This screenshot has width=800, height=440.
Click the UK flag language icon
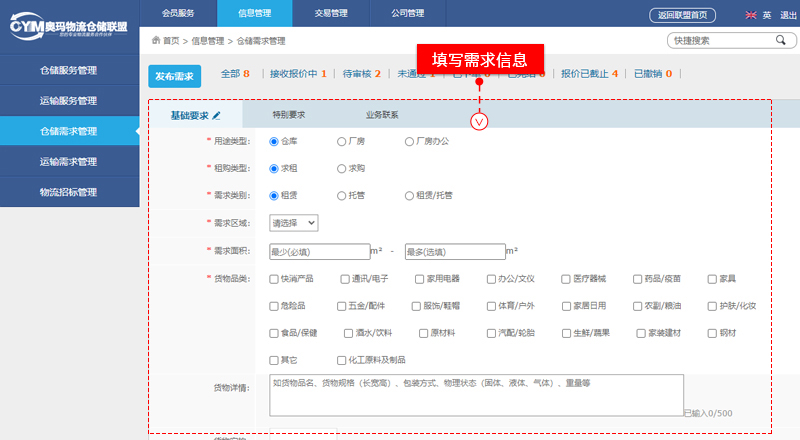pyautogui.click(x=751, y=15)
